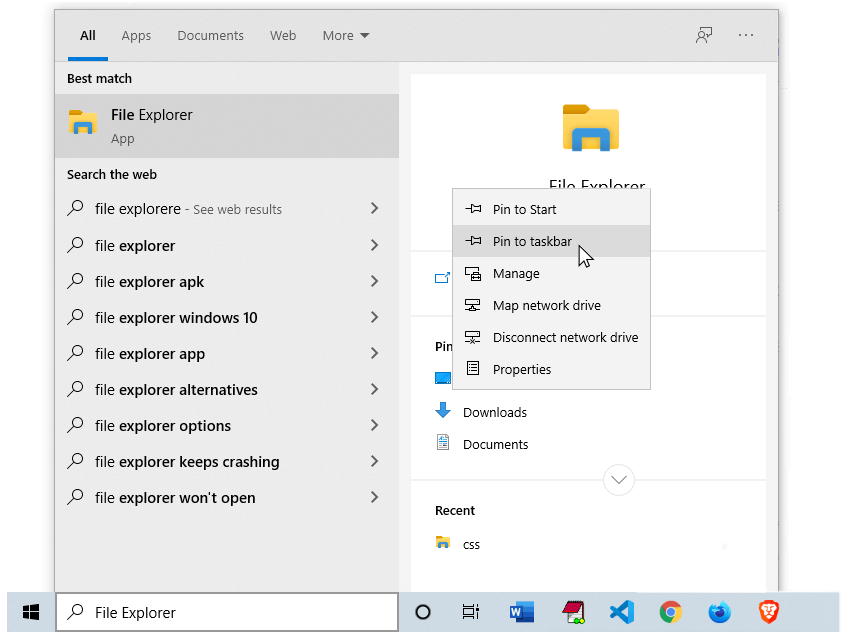Expand the circular chevron-down in preview pane

coord(618,480)
